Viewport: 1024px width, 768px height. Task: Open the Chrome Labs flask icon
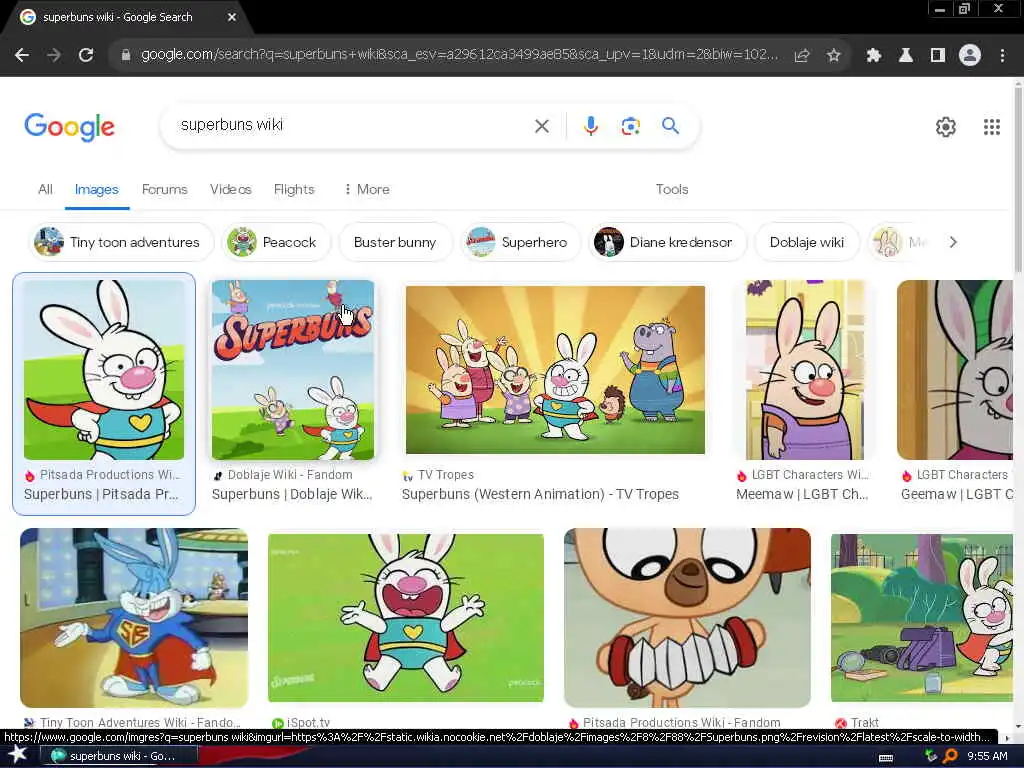905,56
